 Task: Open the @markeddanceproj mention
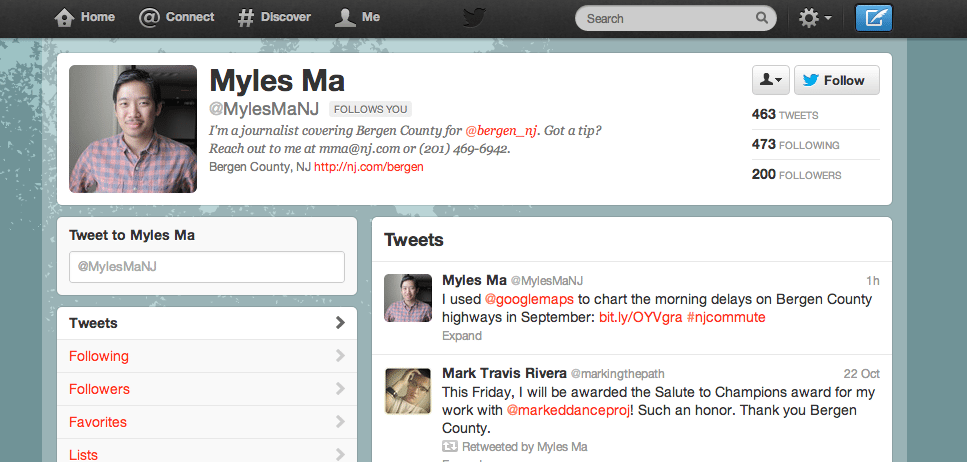[568, 410]
